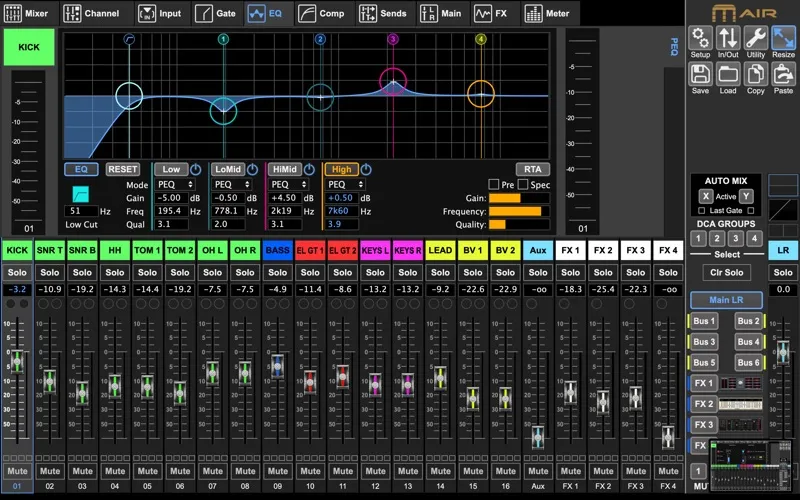Click the Low Cut frequency field 51
Viewport: 800px width, 500px height.
[81, 211]
